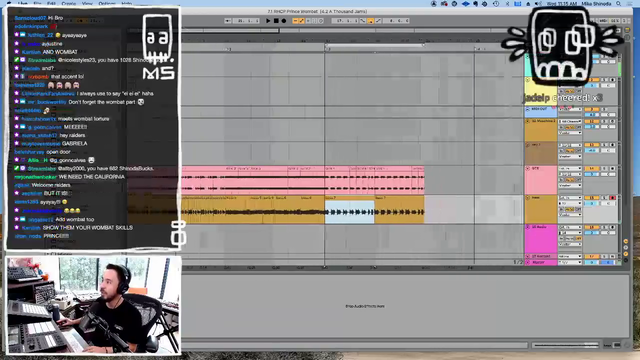Open the 17 Kontakt track dropdown
The height and width of the screenshot is (360, 640).
click(570, 257)
